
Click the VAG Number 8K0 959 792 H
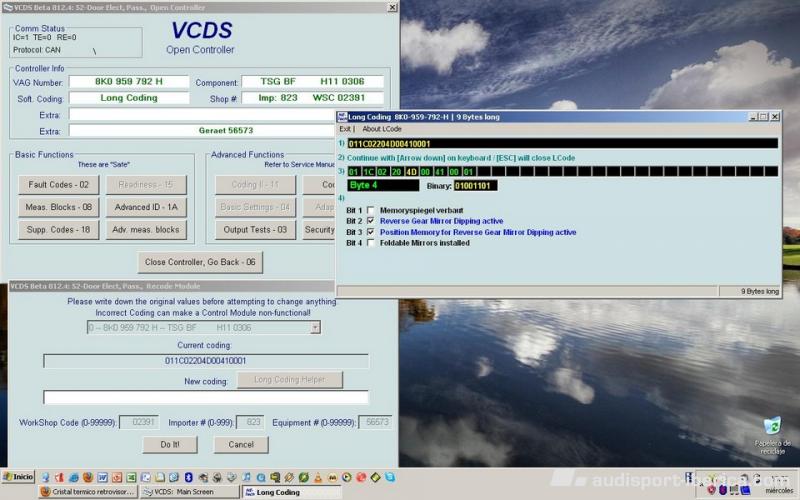click(129, 82)
